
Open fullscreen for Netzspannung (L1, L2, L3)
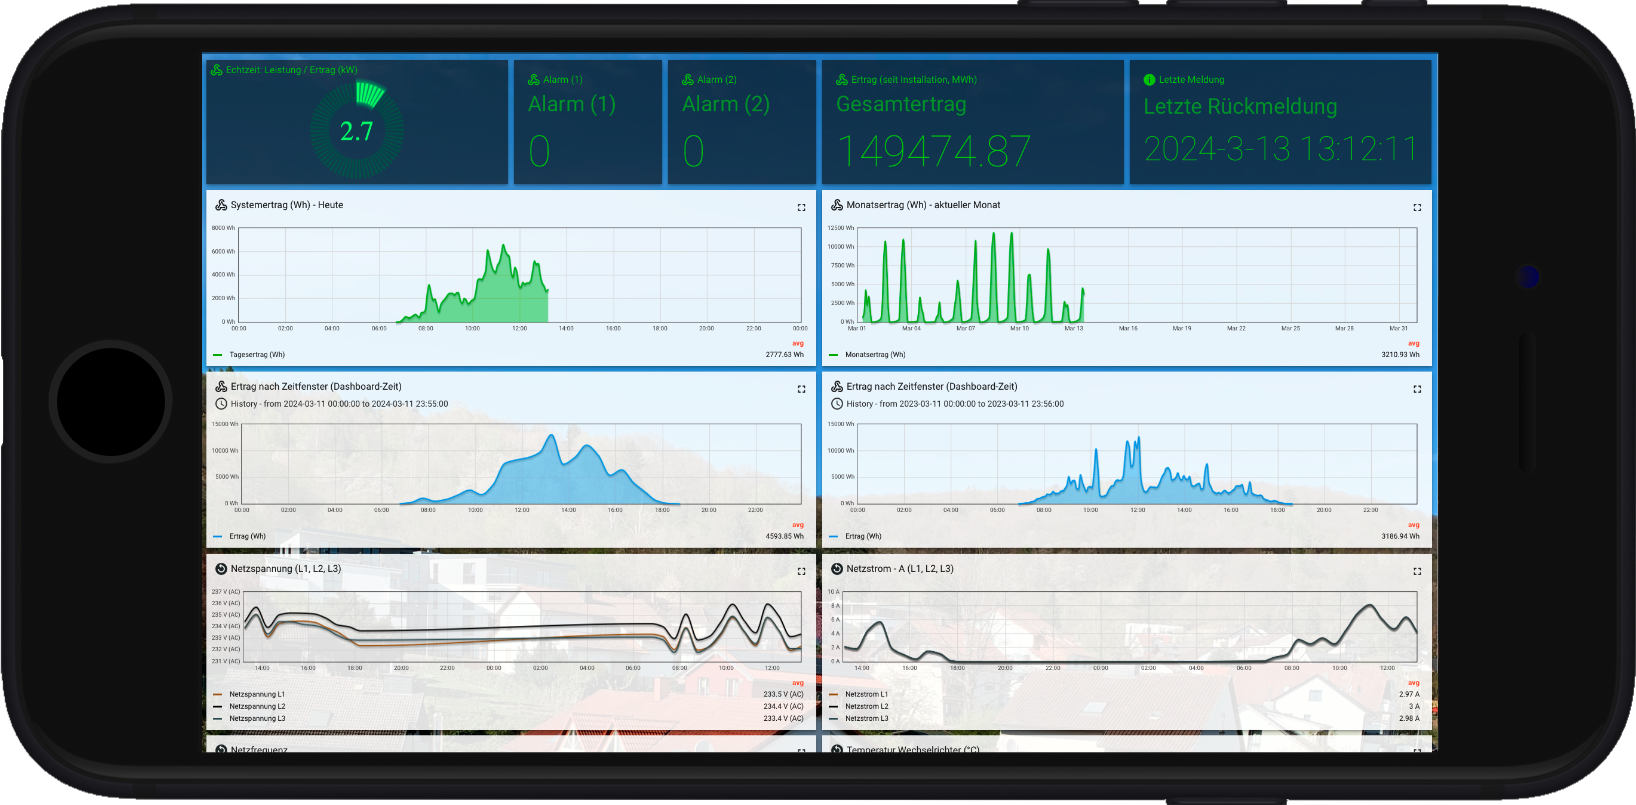(801, 571)
